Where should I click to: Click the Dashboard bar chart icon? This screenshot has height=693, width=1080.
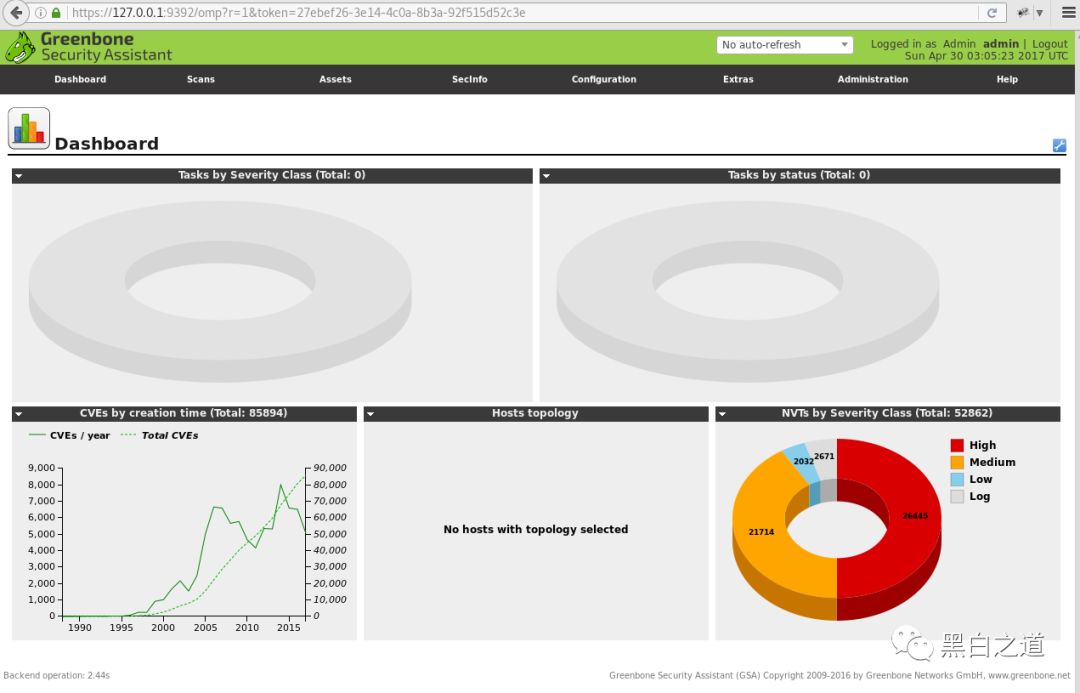pos(29,129)
